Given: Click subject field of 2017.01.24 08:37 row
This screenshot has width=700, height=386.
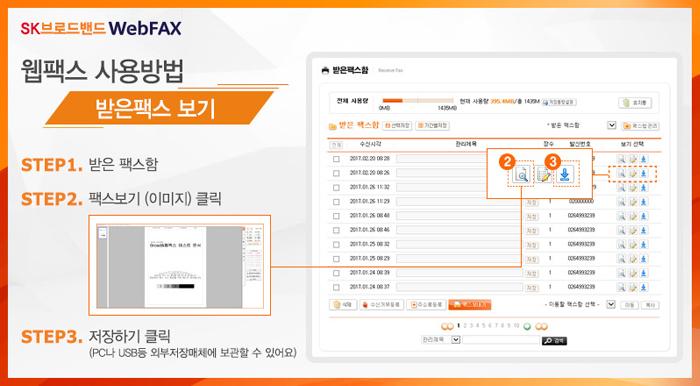Looking at the screenshot, I should tap(459, 287).
